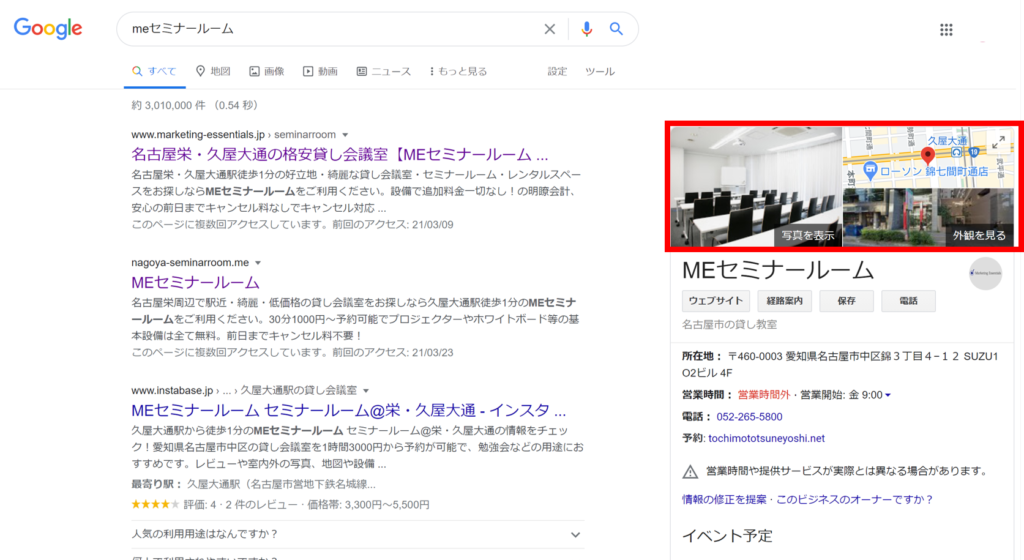1024x560 pixels.
Task: Open the Google apps grid icon
Action: pyautogui.click(x=946, y=29)
